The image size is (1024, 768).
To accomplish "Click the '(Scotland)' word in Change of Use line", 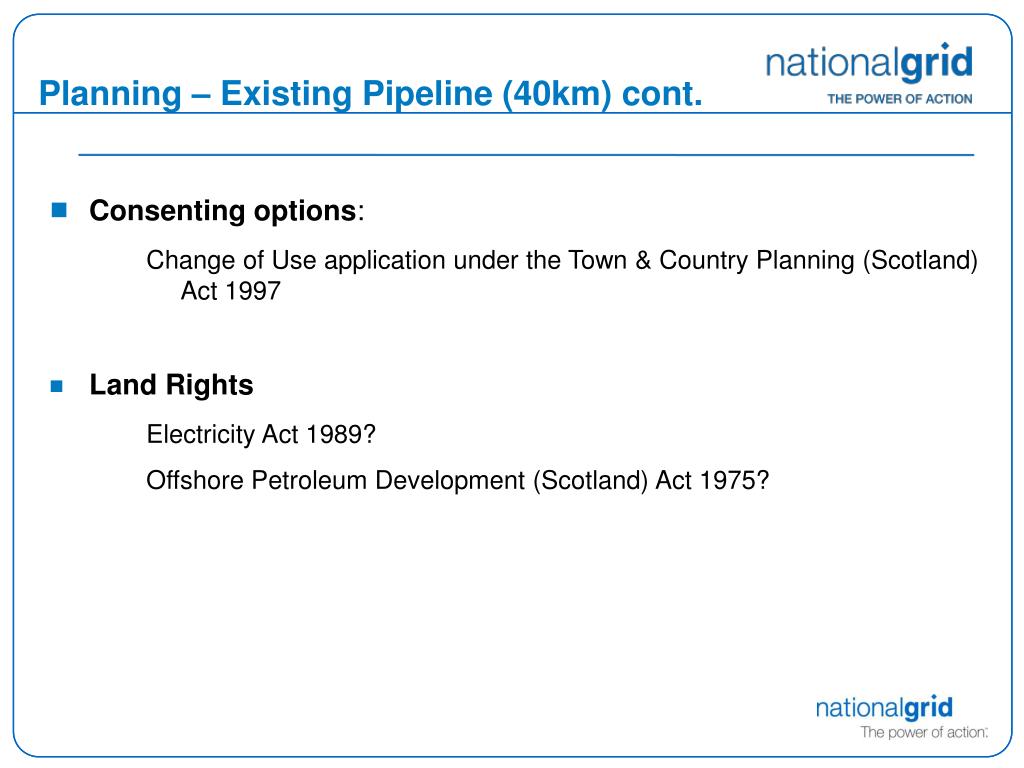I will (x=920, y=260).
